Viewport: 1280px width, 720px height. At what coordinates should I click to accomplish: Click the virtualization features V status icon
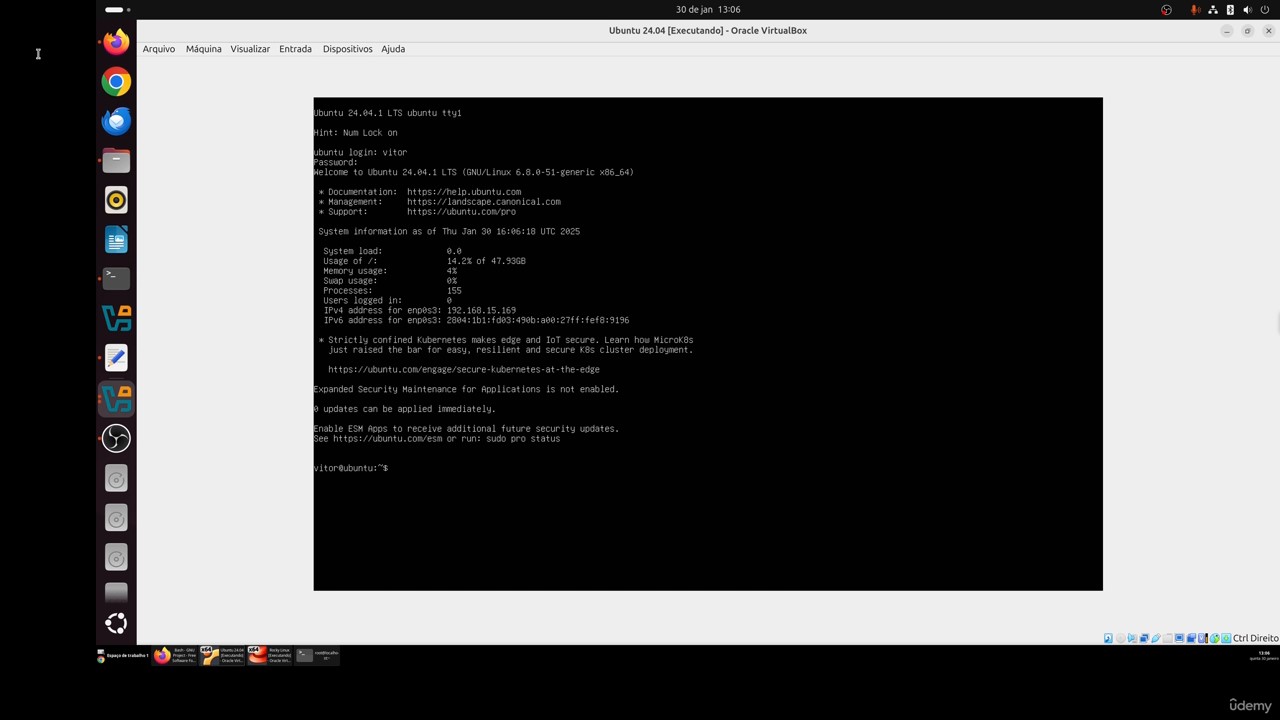coord(1202,638)
